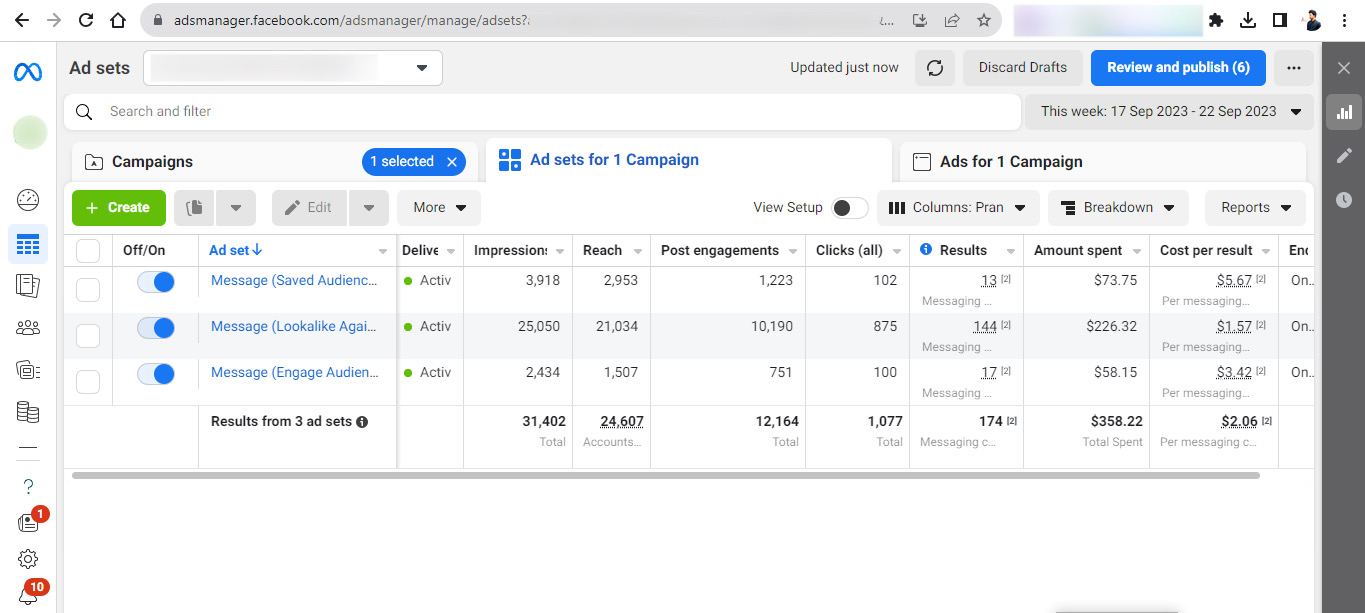Click the table horizontal scrollbar
The width and height of the screenshot is (1365, 613).
tap(666, 476)
